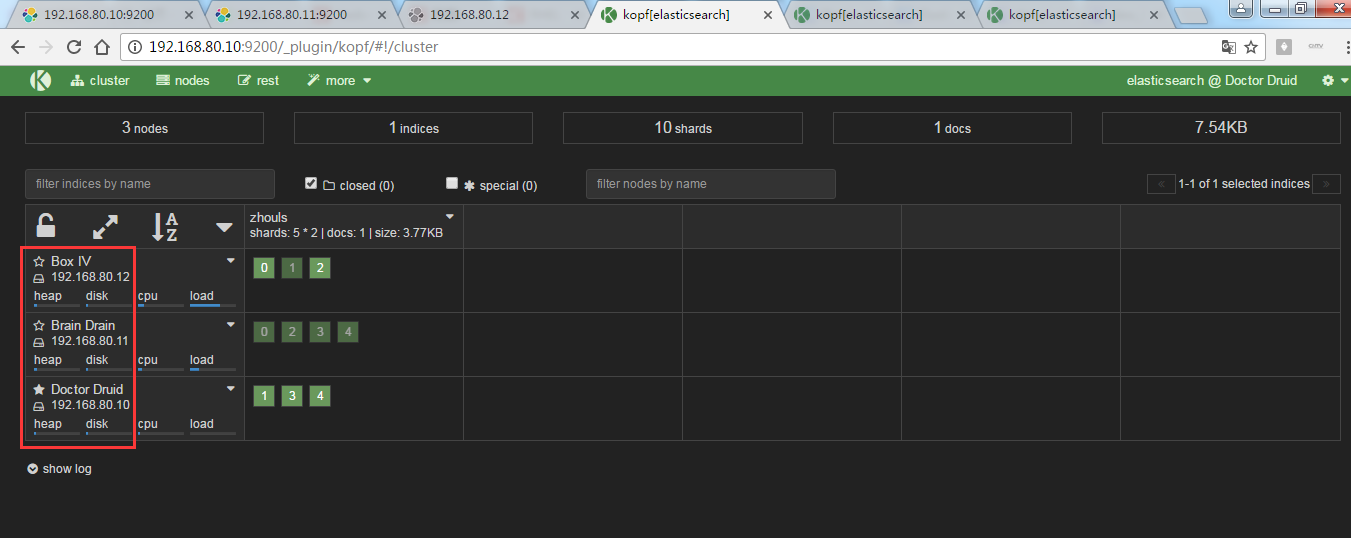Click the 3 nodes summary box
The width and height of the screenshot is (1351, 538).
click(144, 128)
